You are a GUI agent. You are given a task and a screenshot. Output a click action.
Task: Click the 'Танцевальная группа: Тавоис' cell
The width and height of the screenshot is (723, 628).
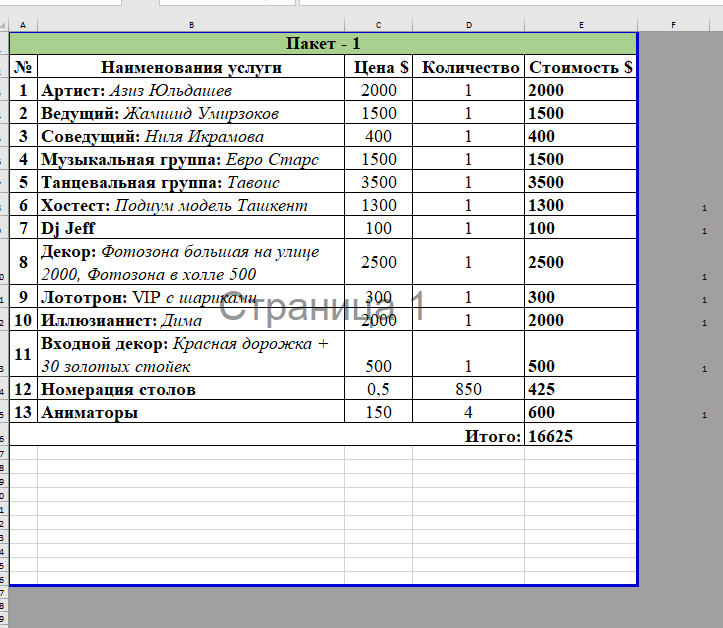(191, 182)
